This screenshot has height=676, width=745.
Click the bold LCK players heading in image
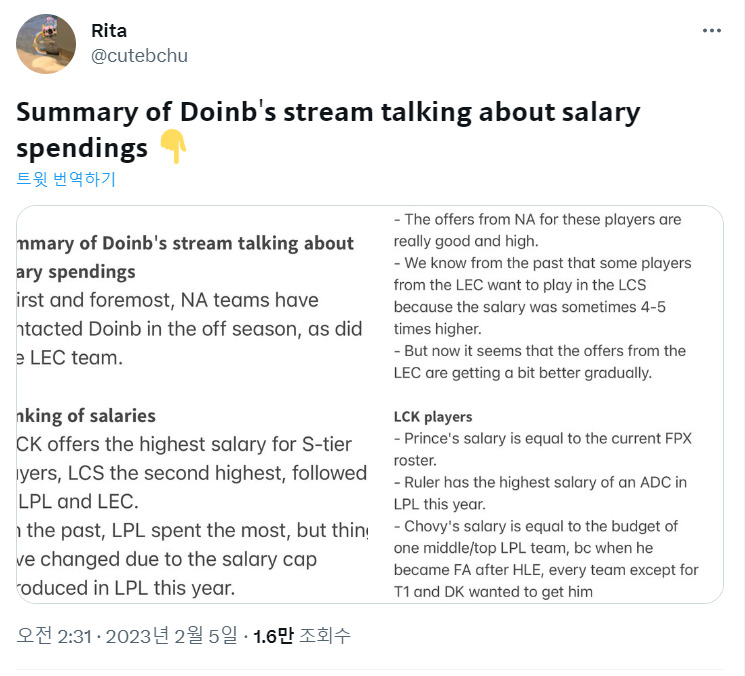pos(433,417)
